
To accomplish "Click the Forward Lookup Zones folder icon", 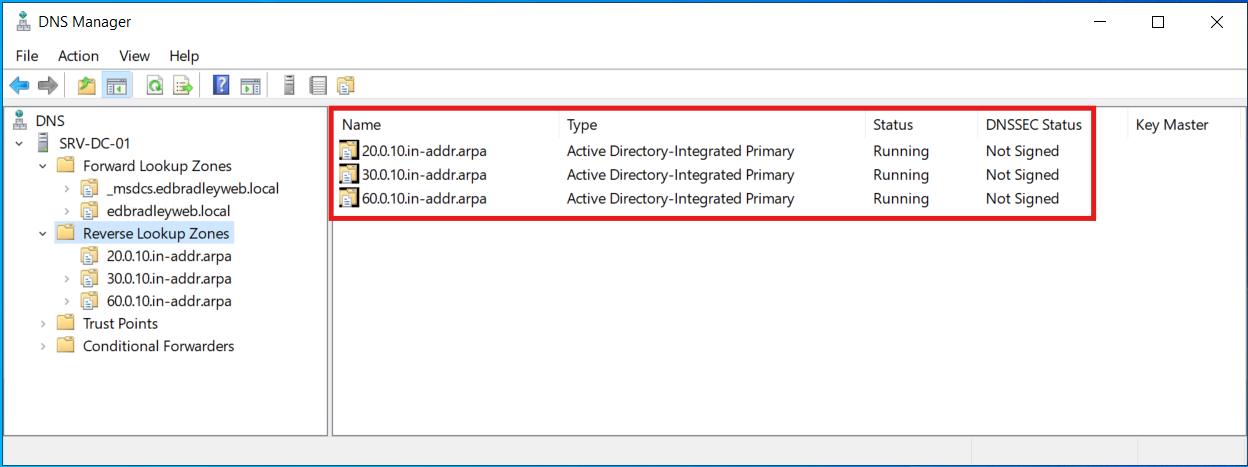I will (66, 166).
